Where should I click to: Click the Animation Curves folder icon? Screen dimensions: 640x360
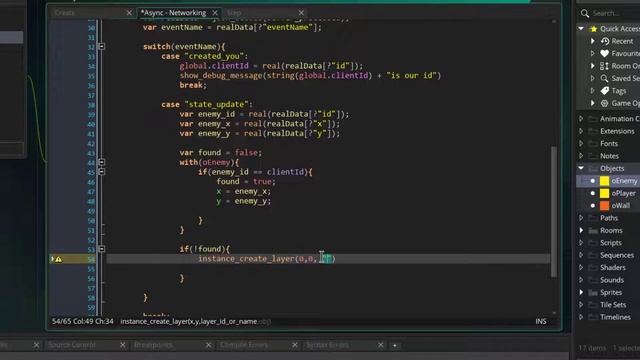[593, 119]
